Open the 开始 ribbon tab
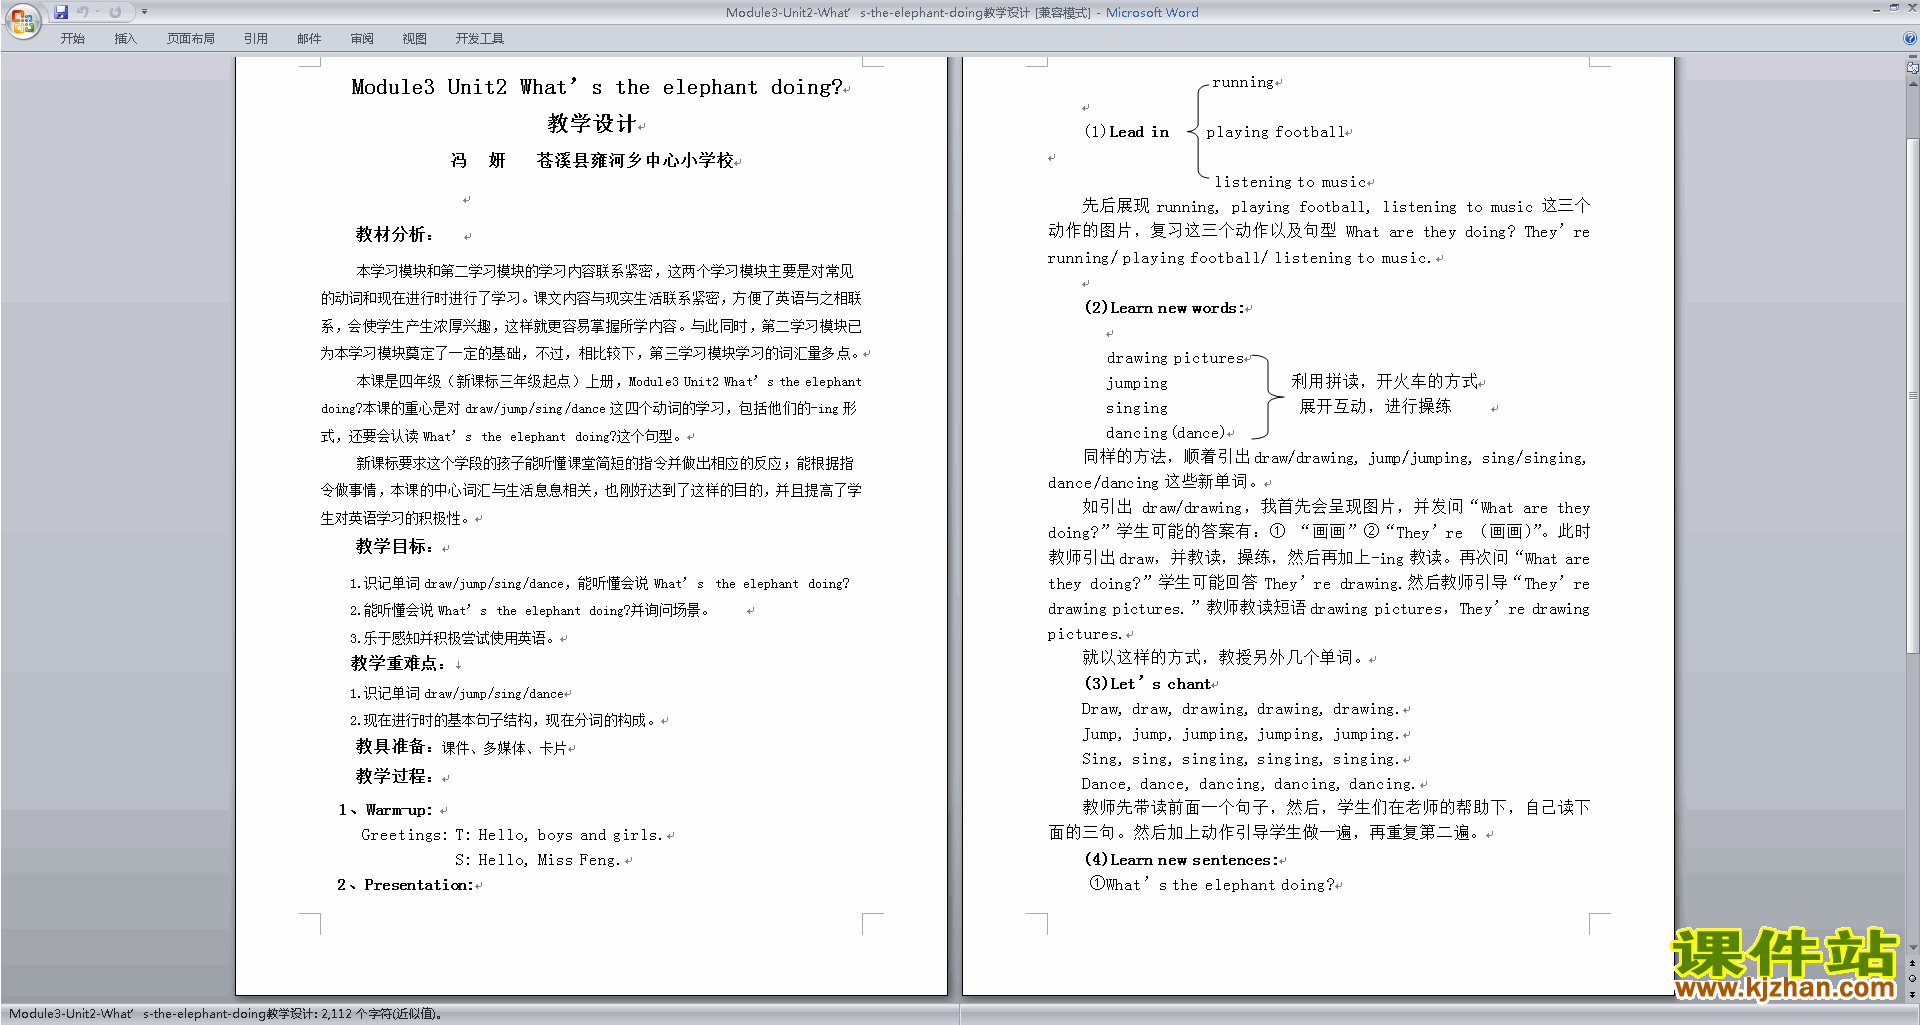This screenshot has width=1920, height=1025. coord(72,38)
